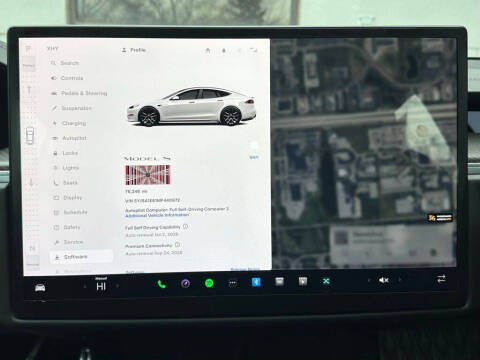Screen dimensions: 480x360
Task: Tap the car top-view icon on gear strip
Action: point(30,136)
